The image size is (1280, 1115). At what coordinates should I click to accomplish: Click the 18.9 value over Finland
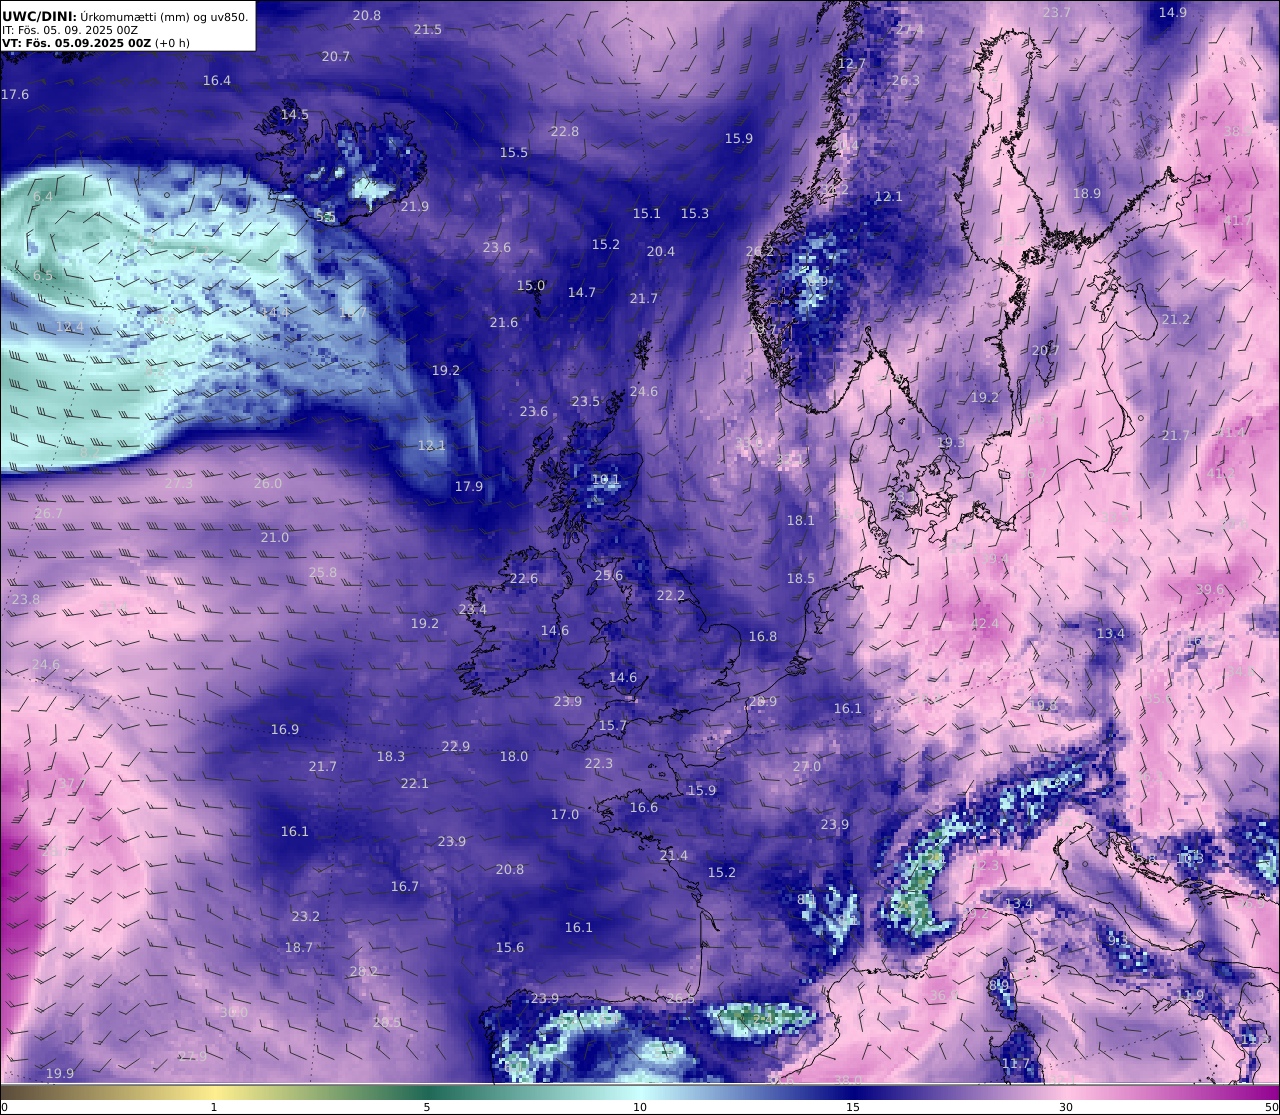pyautogui.click(x=1087, y=194)
